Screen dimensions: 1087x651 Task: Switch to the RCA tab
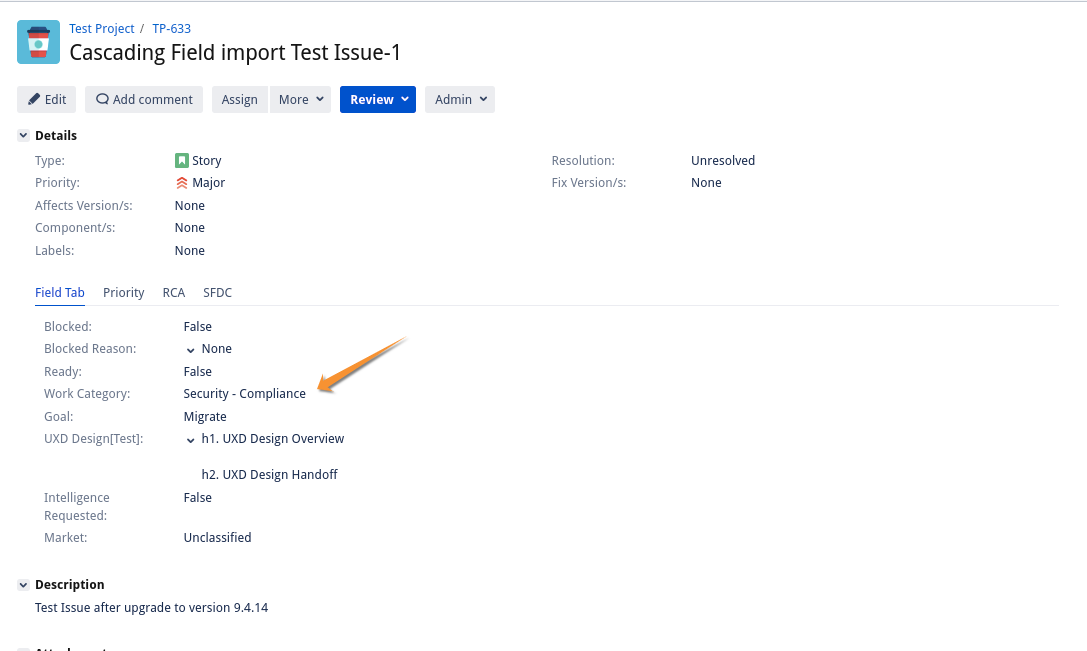click(173, 293)
